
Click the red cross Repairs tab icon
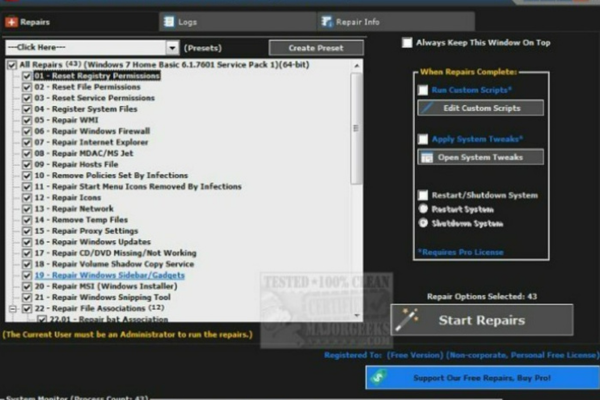pos(10,21)
